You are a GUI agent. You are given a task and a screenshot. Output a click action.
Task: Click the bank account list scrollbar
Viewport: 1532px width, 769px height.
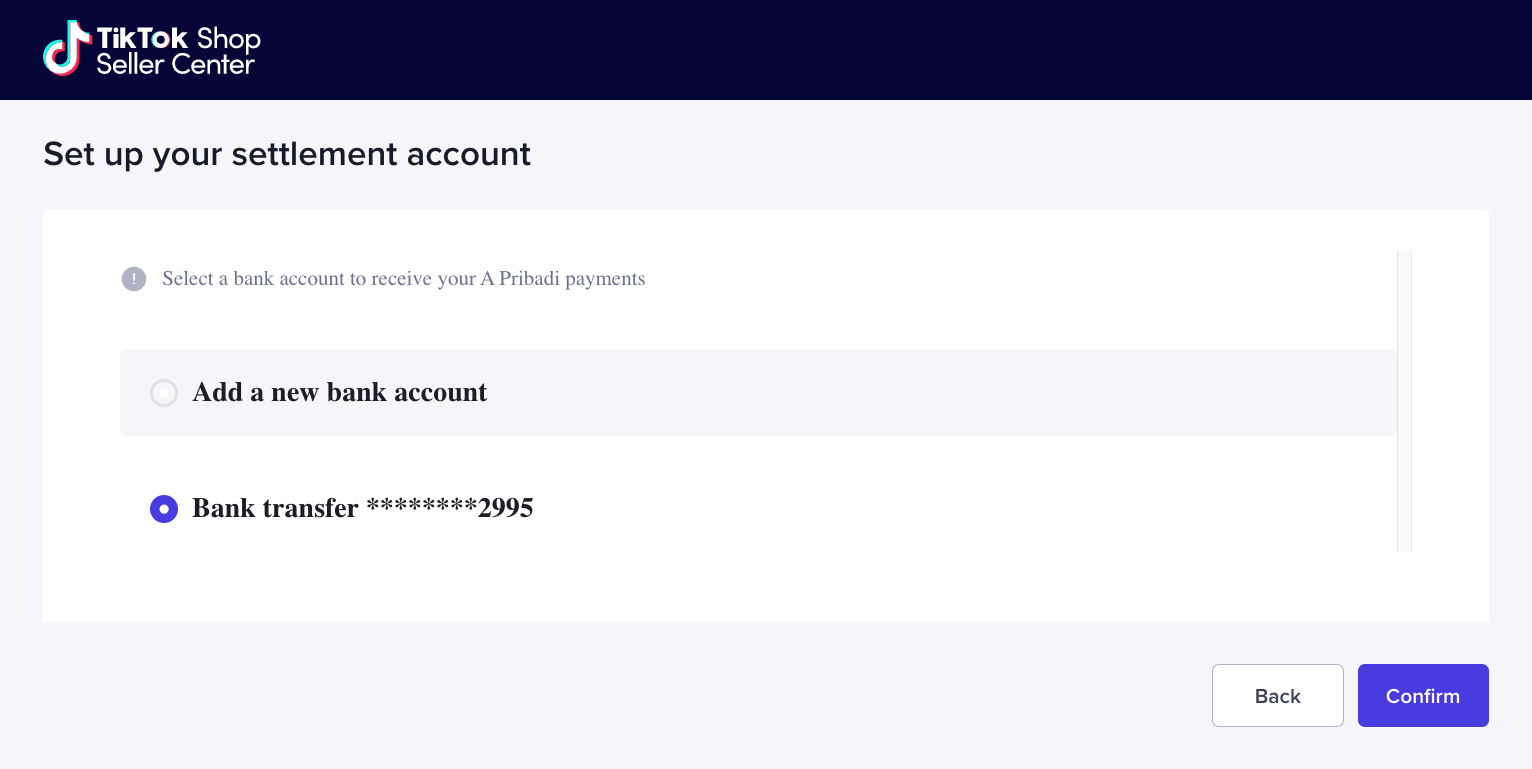point(1404,400)
